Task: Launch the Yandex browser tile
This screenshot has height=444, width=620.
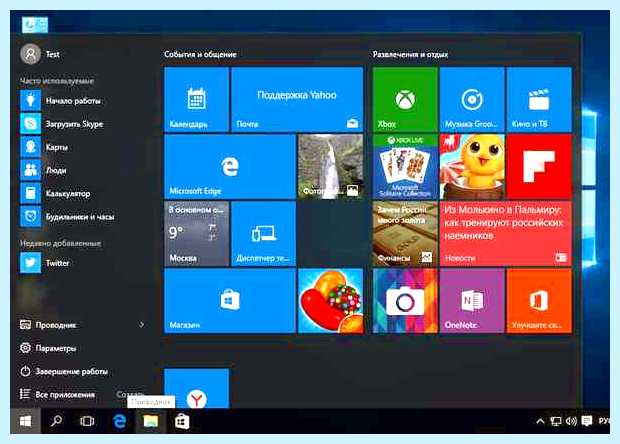Action: click(x=196, y=388)
